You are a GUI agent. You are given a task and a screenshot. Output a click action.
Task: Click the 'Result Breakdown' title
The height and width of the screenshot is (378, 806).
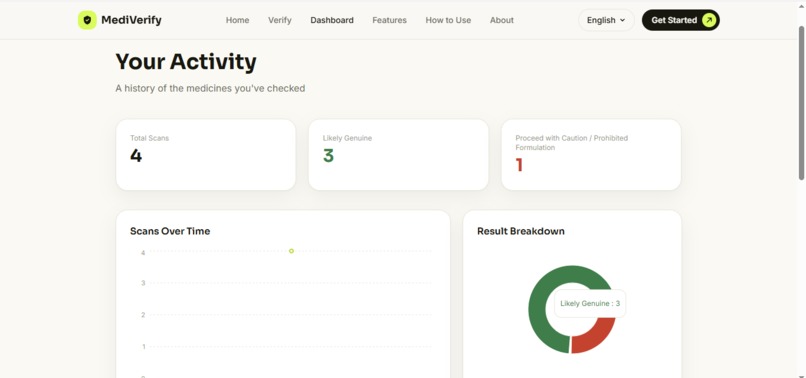521,231
